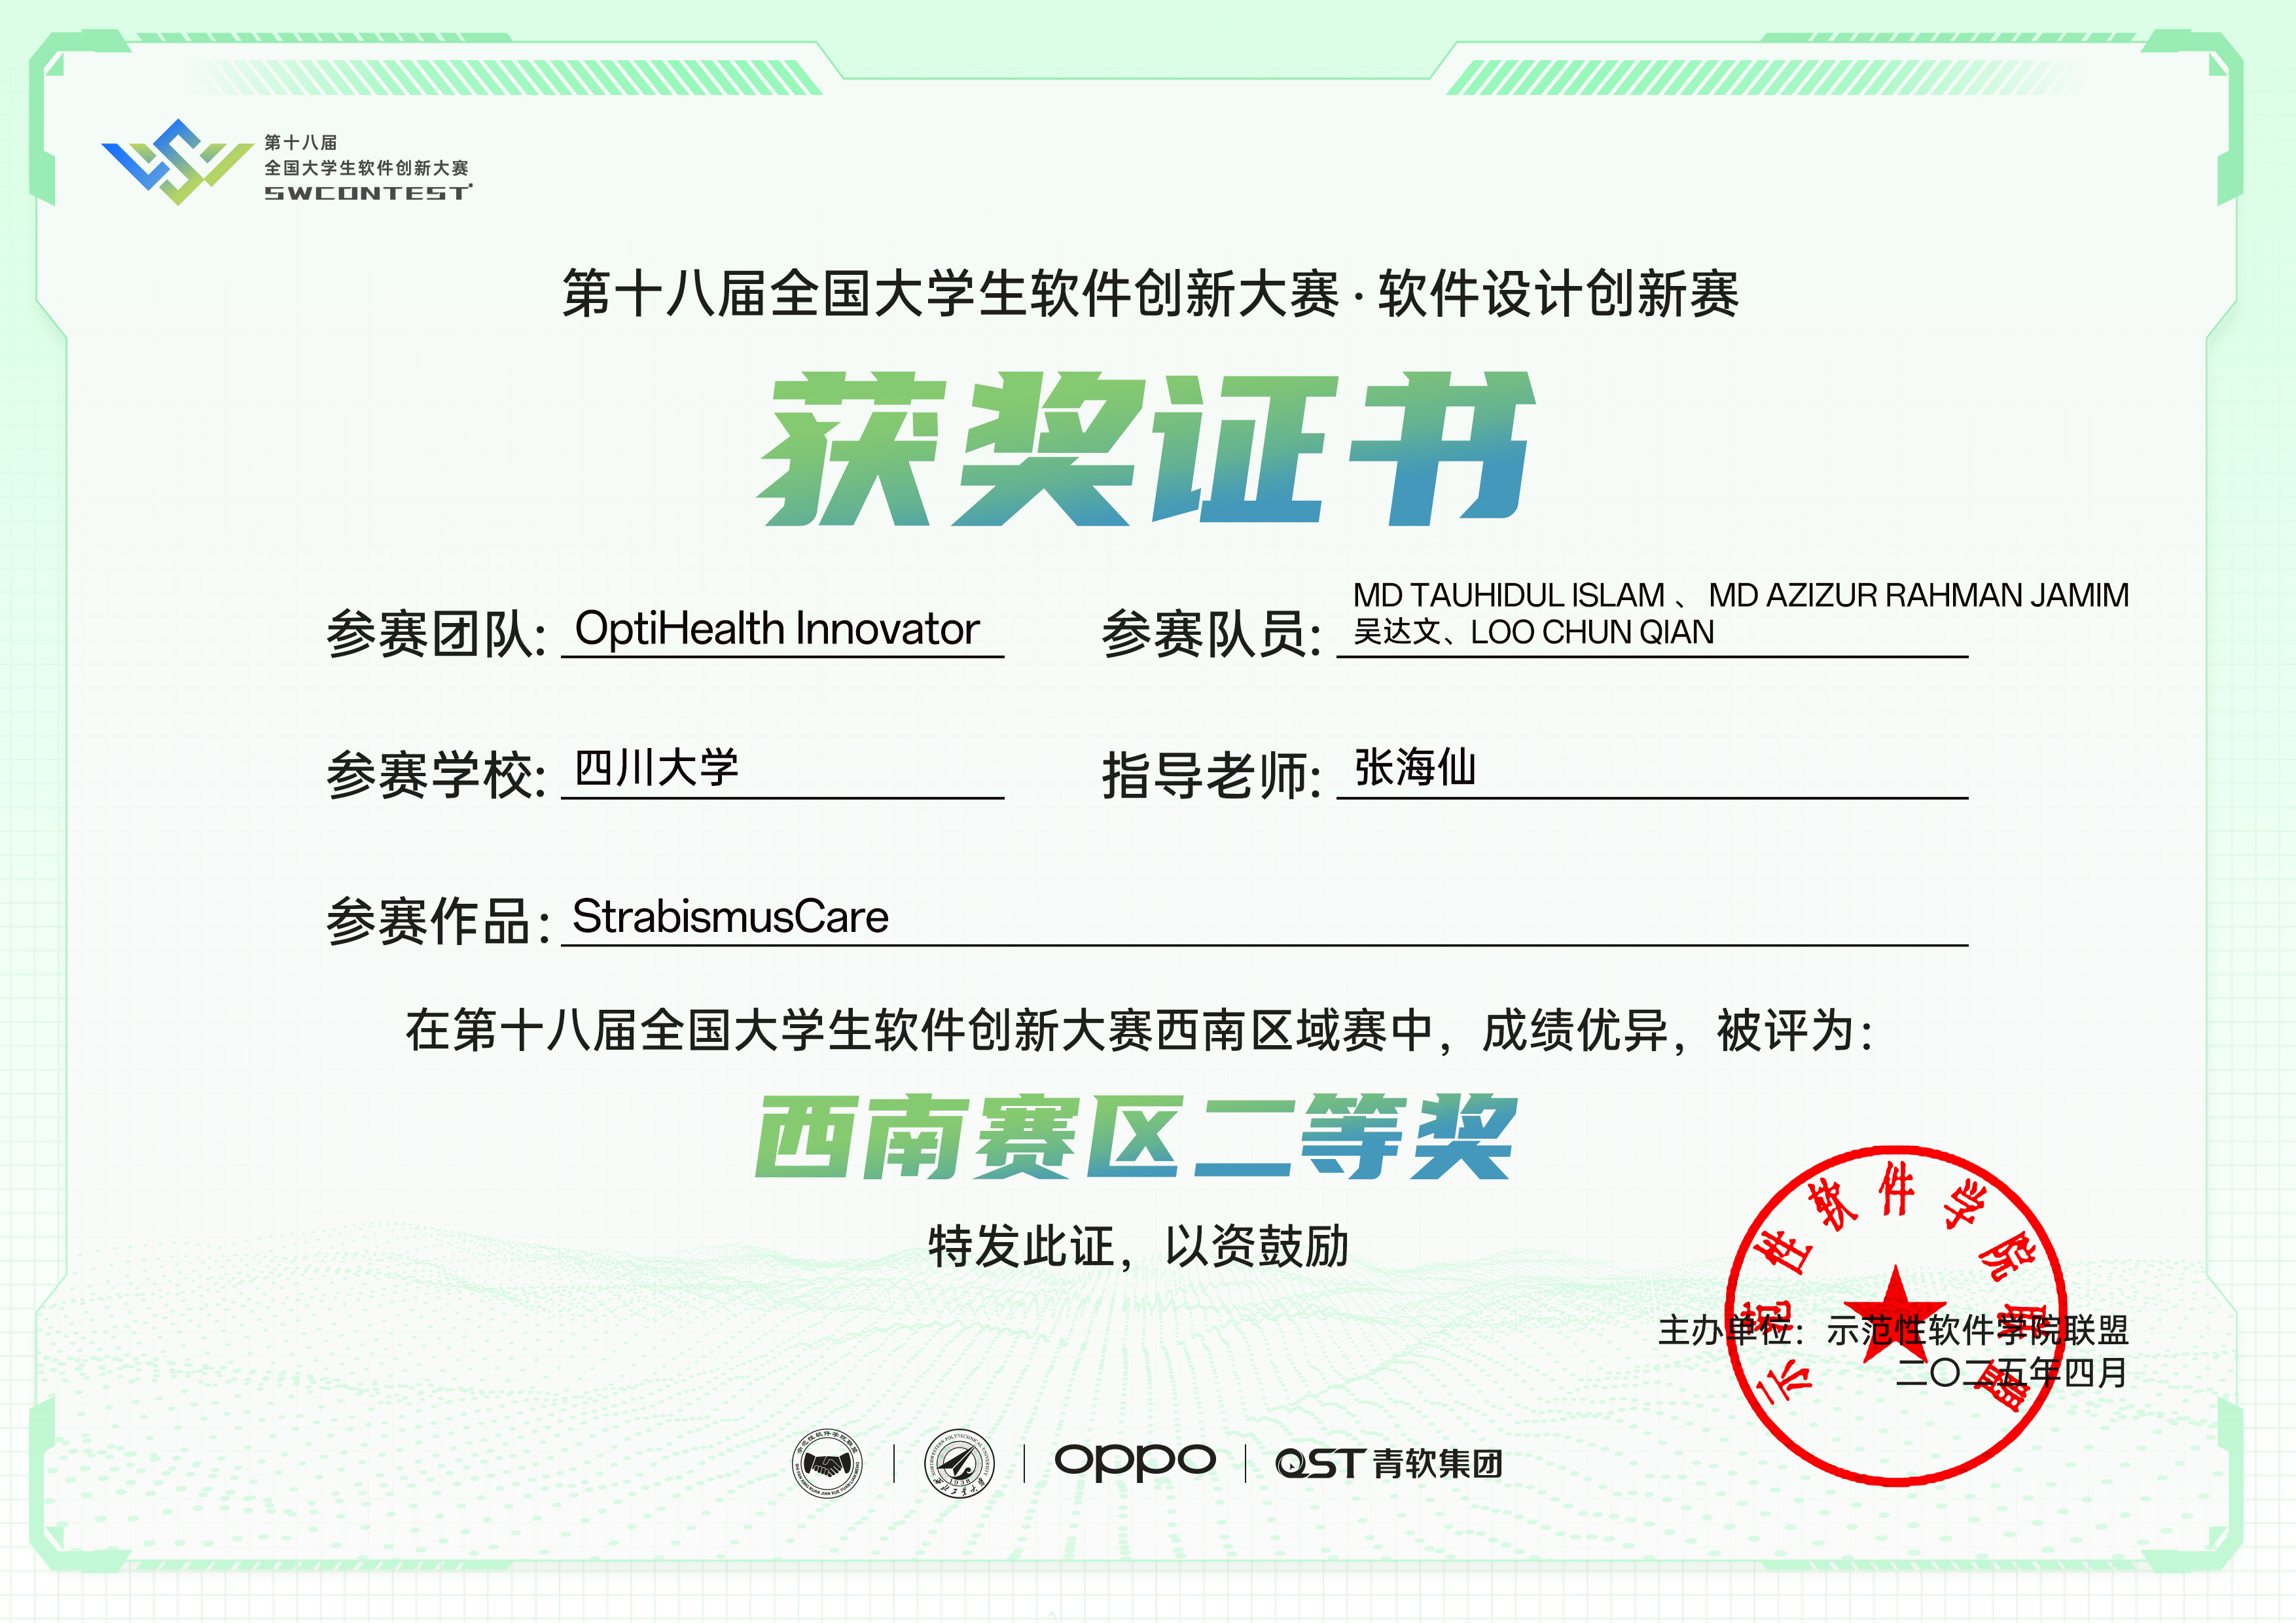Viewport: 2296px width, 1623px height.
Task: Click the 主办单位 organizer text
Action: click(x=1727, y=1331)
